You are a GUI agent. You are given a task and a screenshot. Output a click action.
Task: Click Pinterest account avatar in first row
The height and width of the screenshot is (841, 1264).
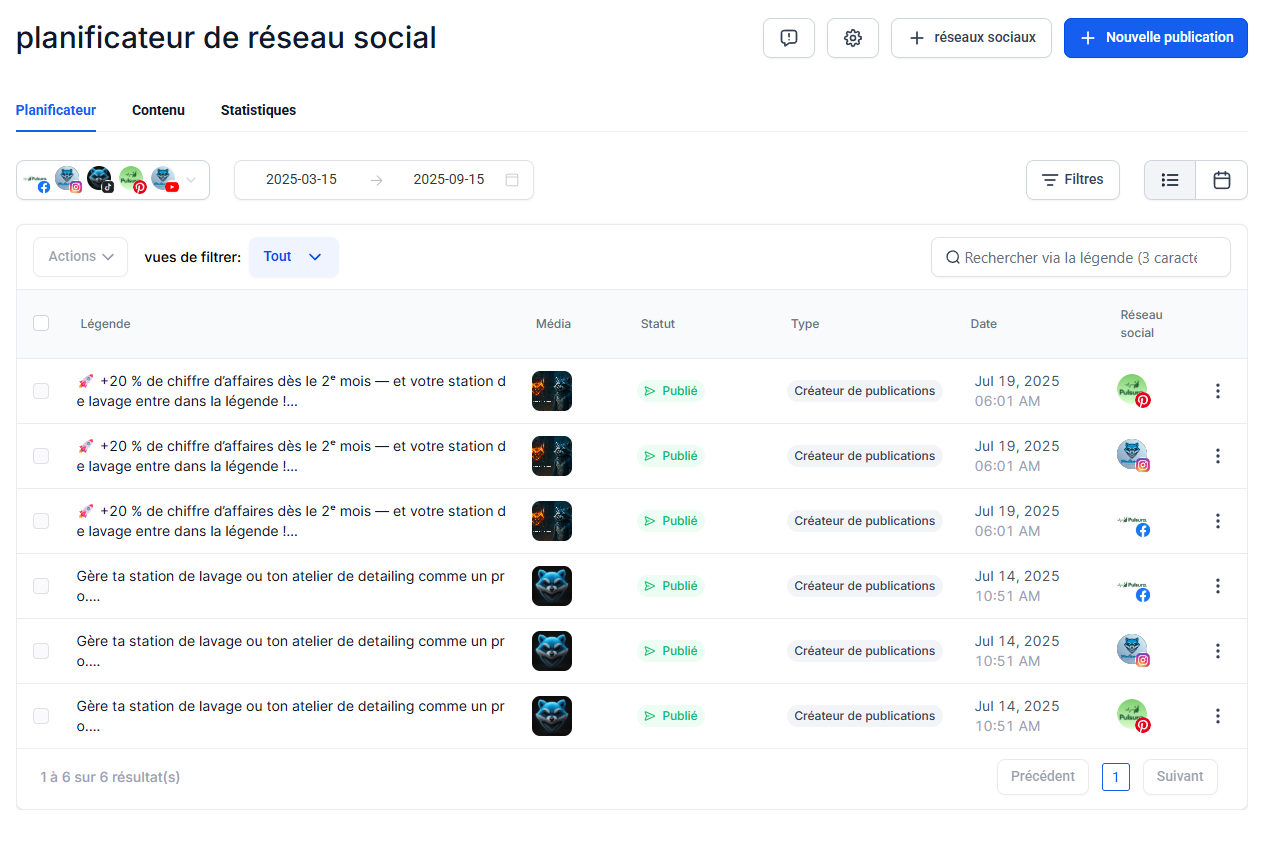(1133, 390)
